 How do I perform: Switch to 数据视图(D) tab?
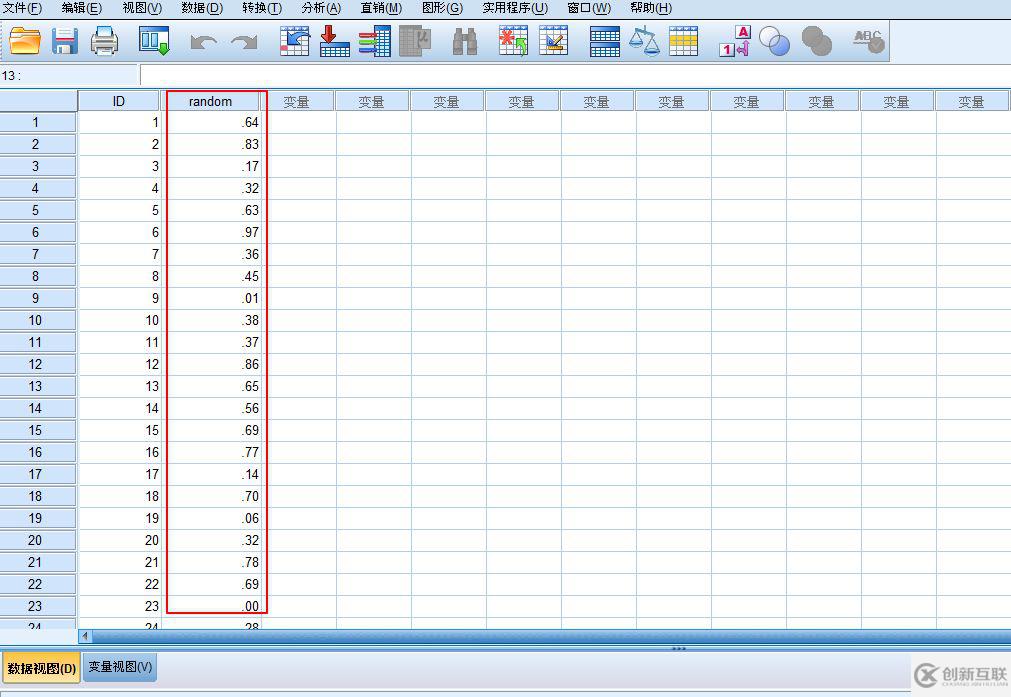point(41,668)
